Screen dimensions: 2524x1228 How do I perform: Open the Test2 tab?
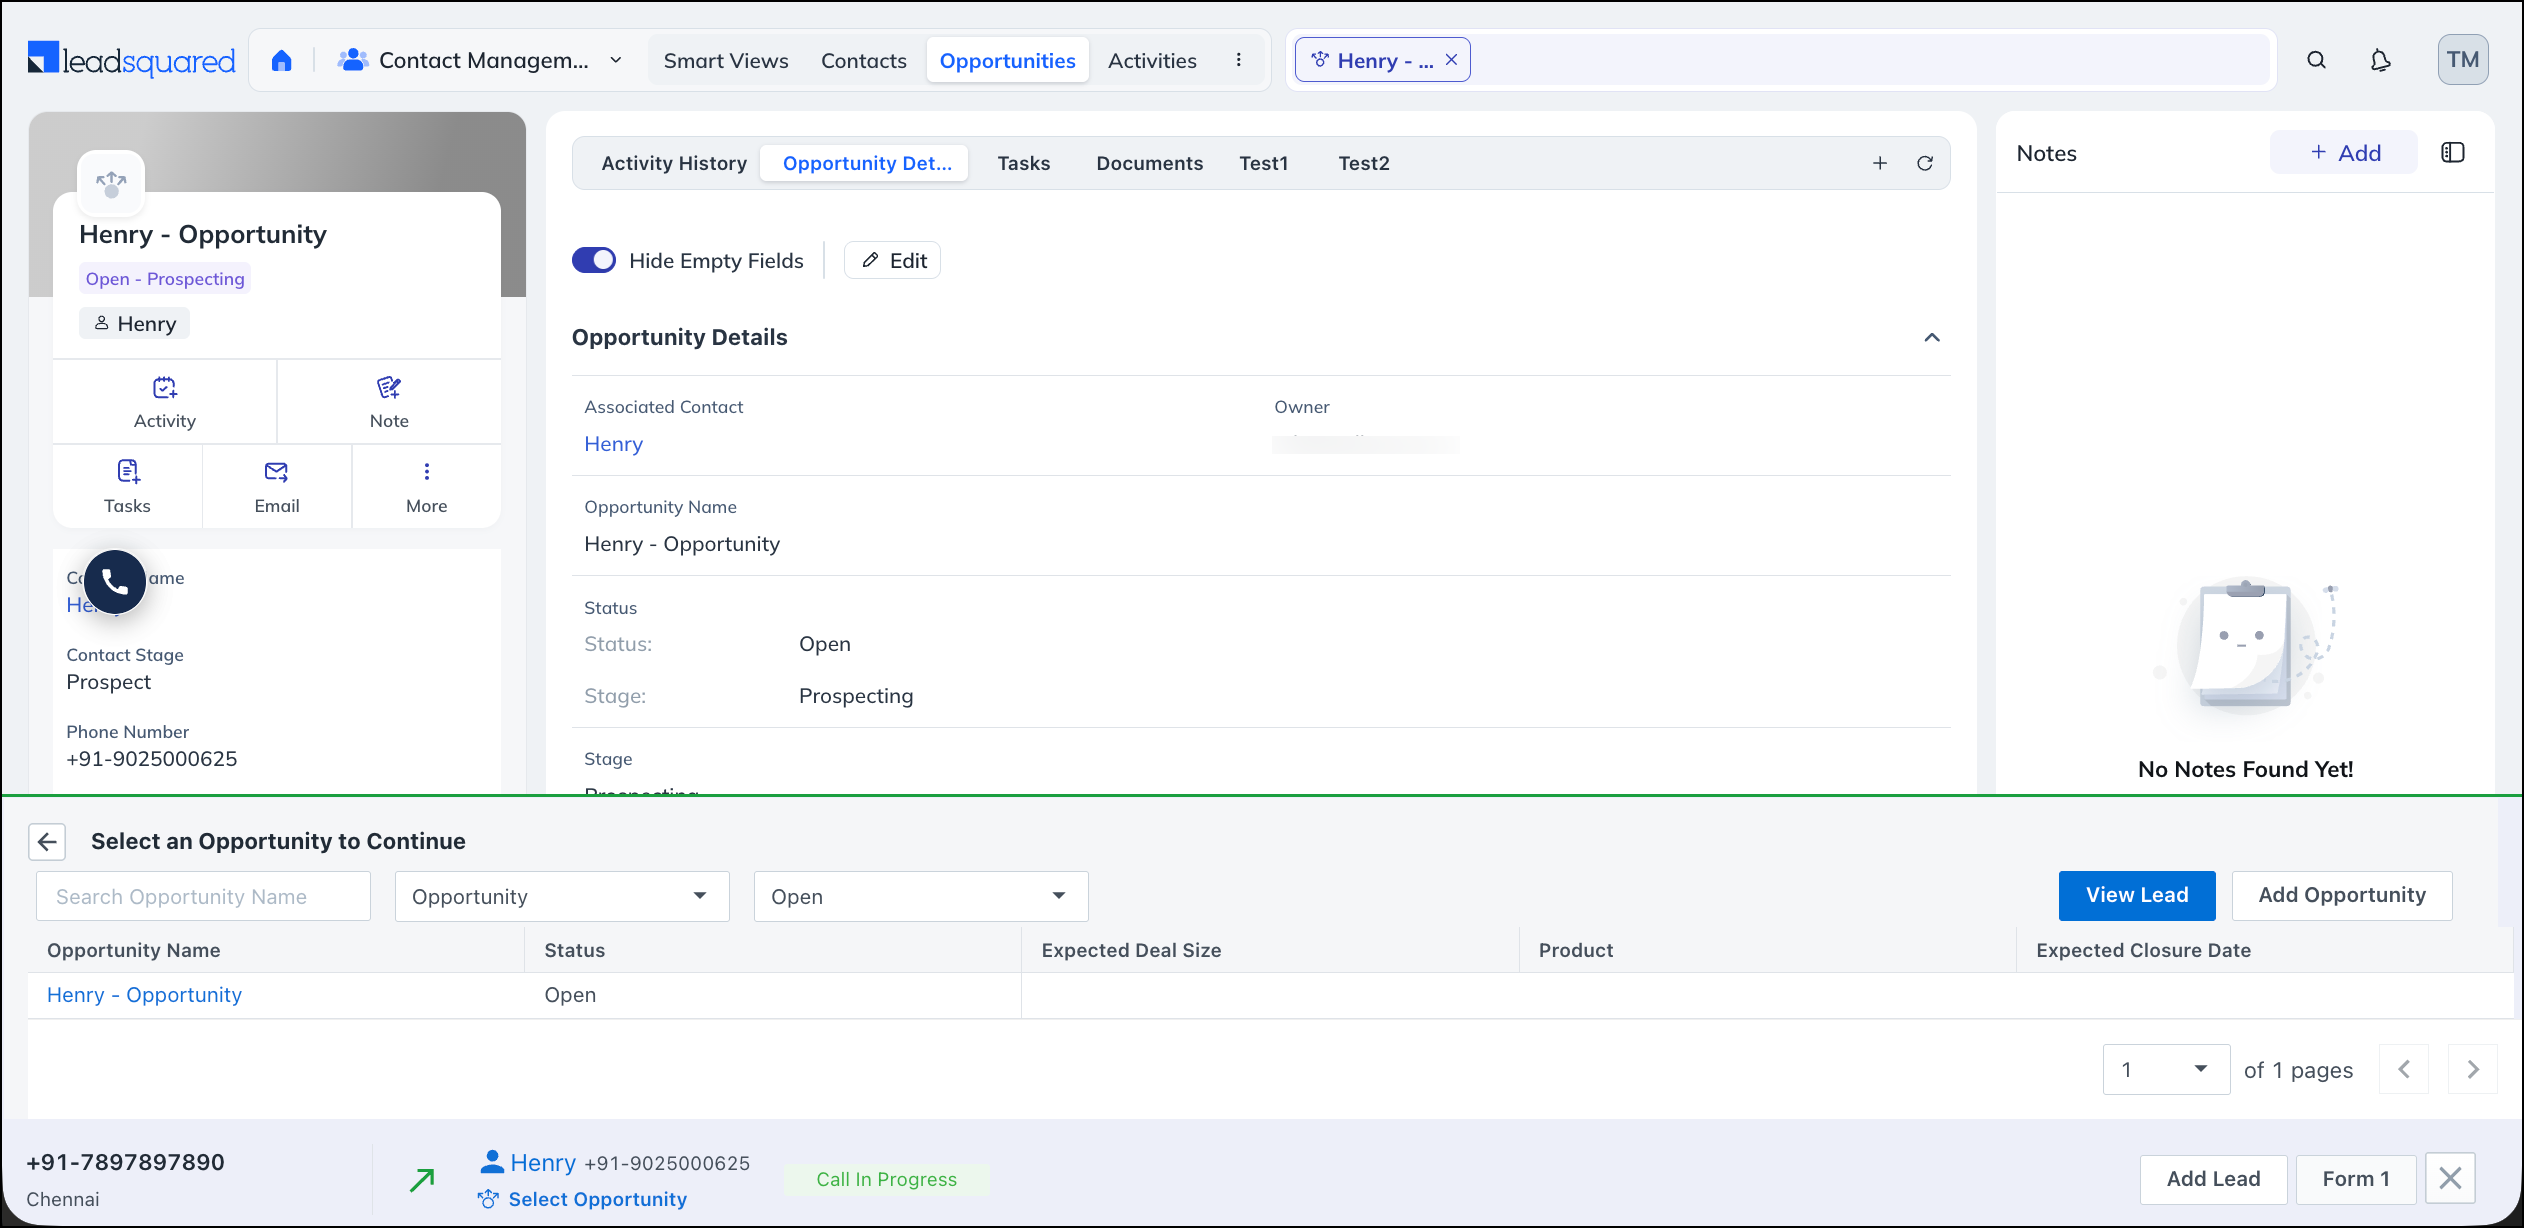pyautogui.click(x=1364, y=163)
